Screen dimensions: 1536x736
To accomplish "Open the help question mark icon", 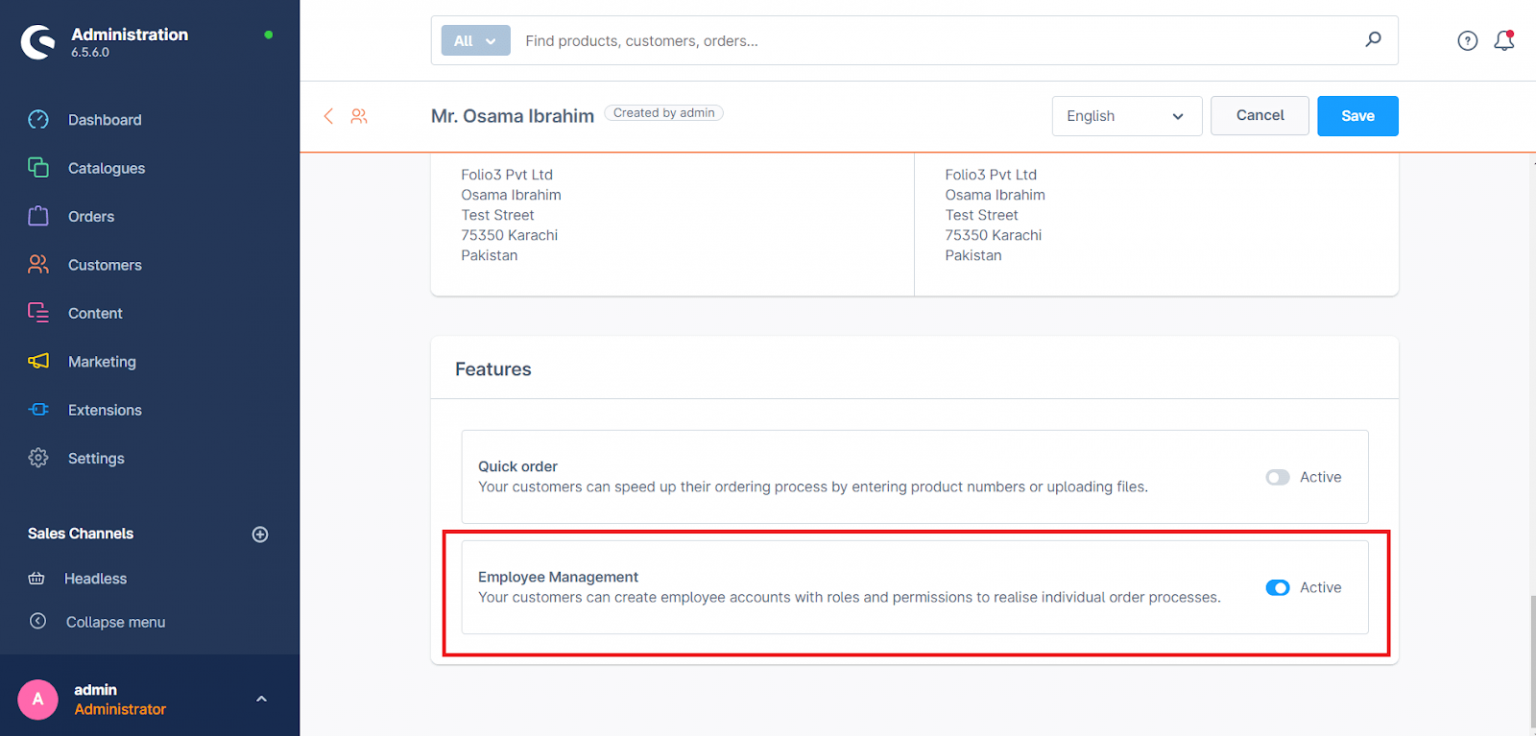I will [x=1467, y=40].
